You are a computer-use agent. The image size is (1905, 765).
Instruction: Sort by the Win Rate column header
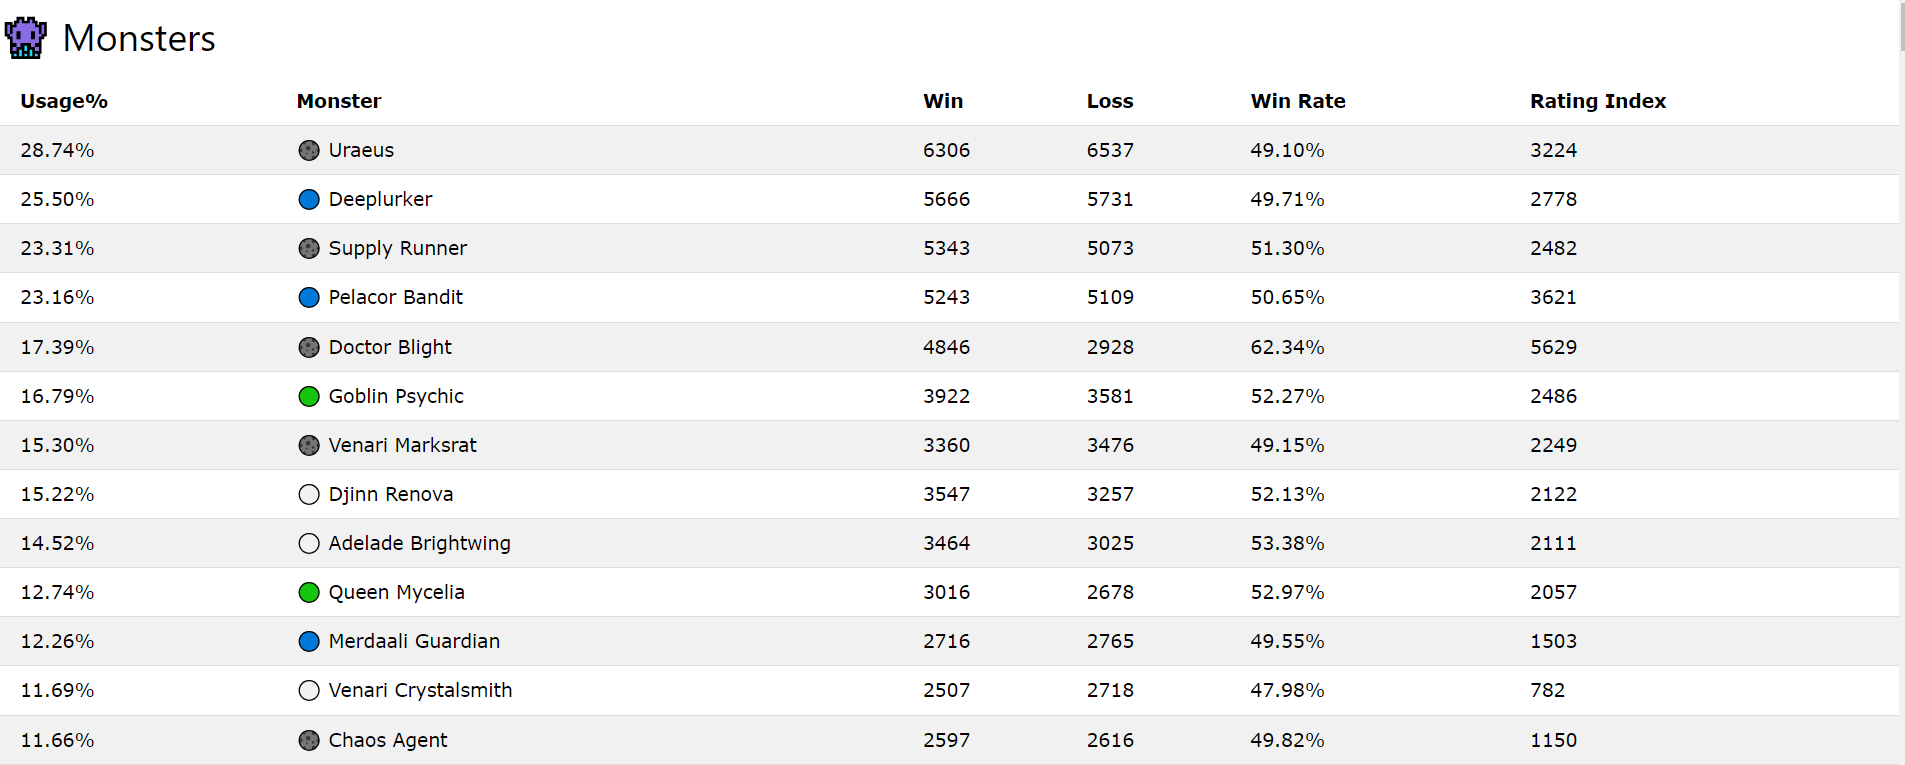click(x=1298, y=101)
